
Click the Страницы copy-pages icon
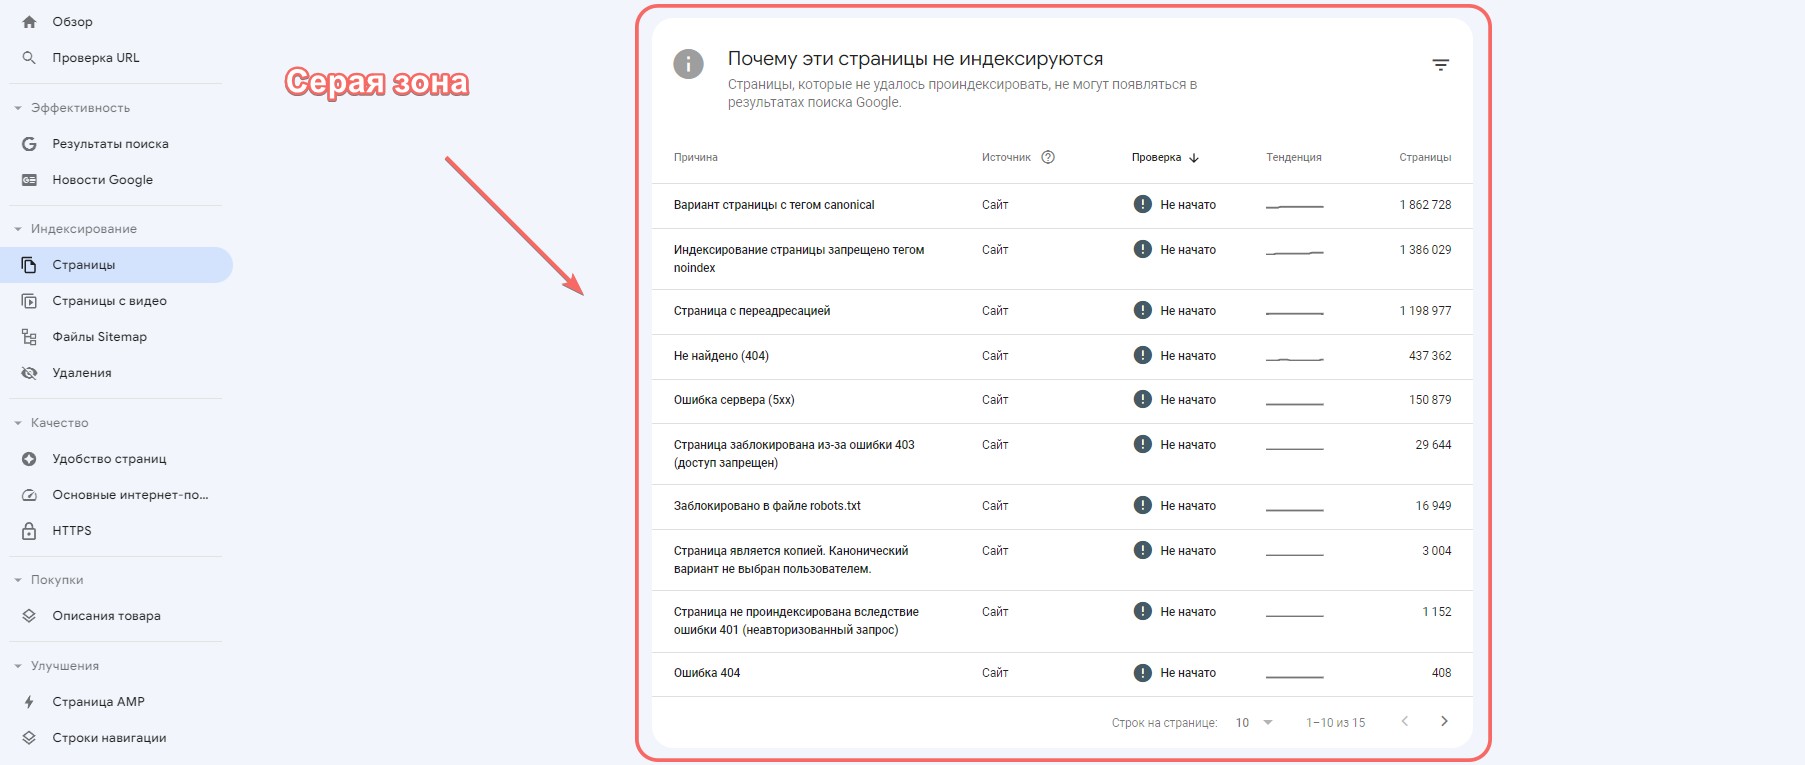tap(29, 265)
